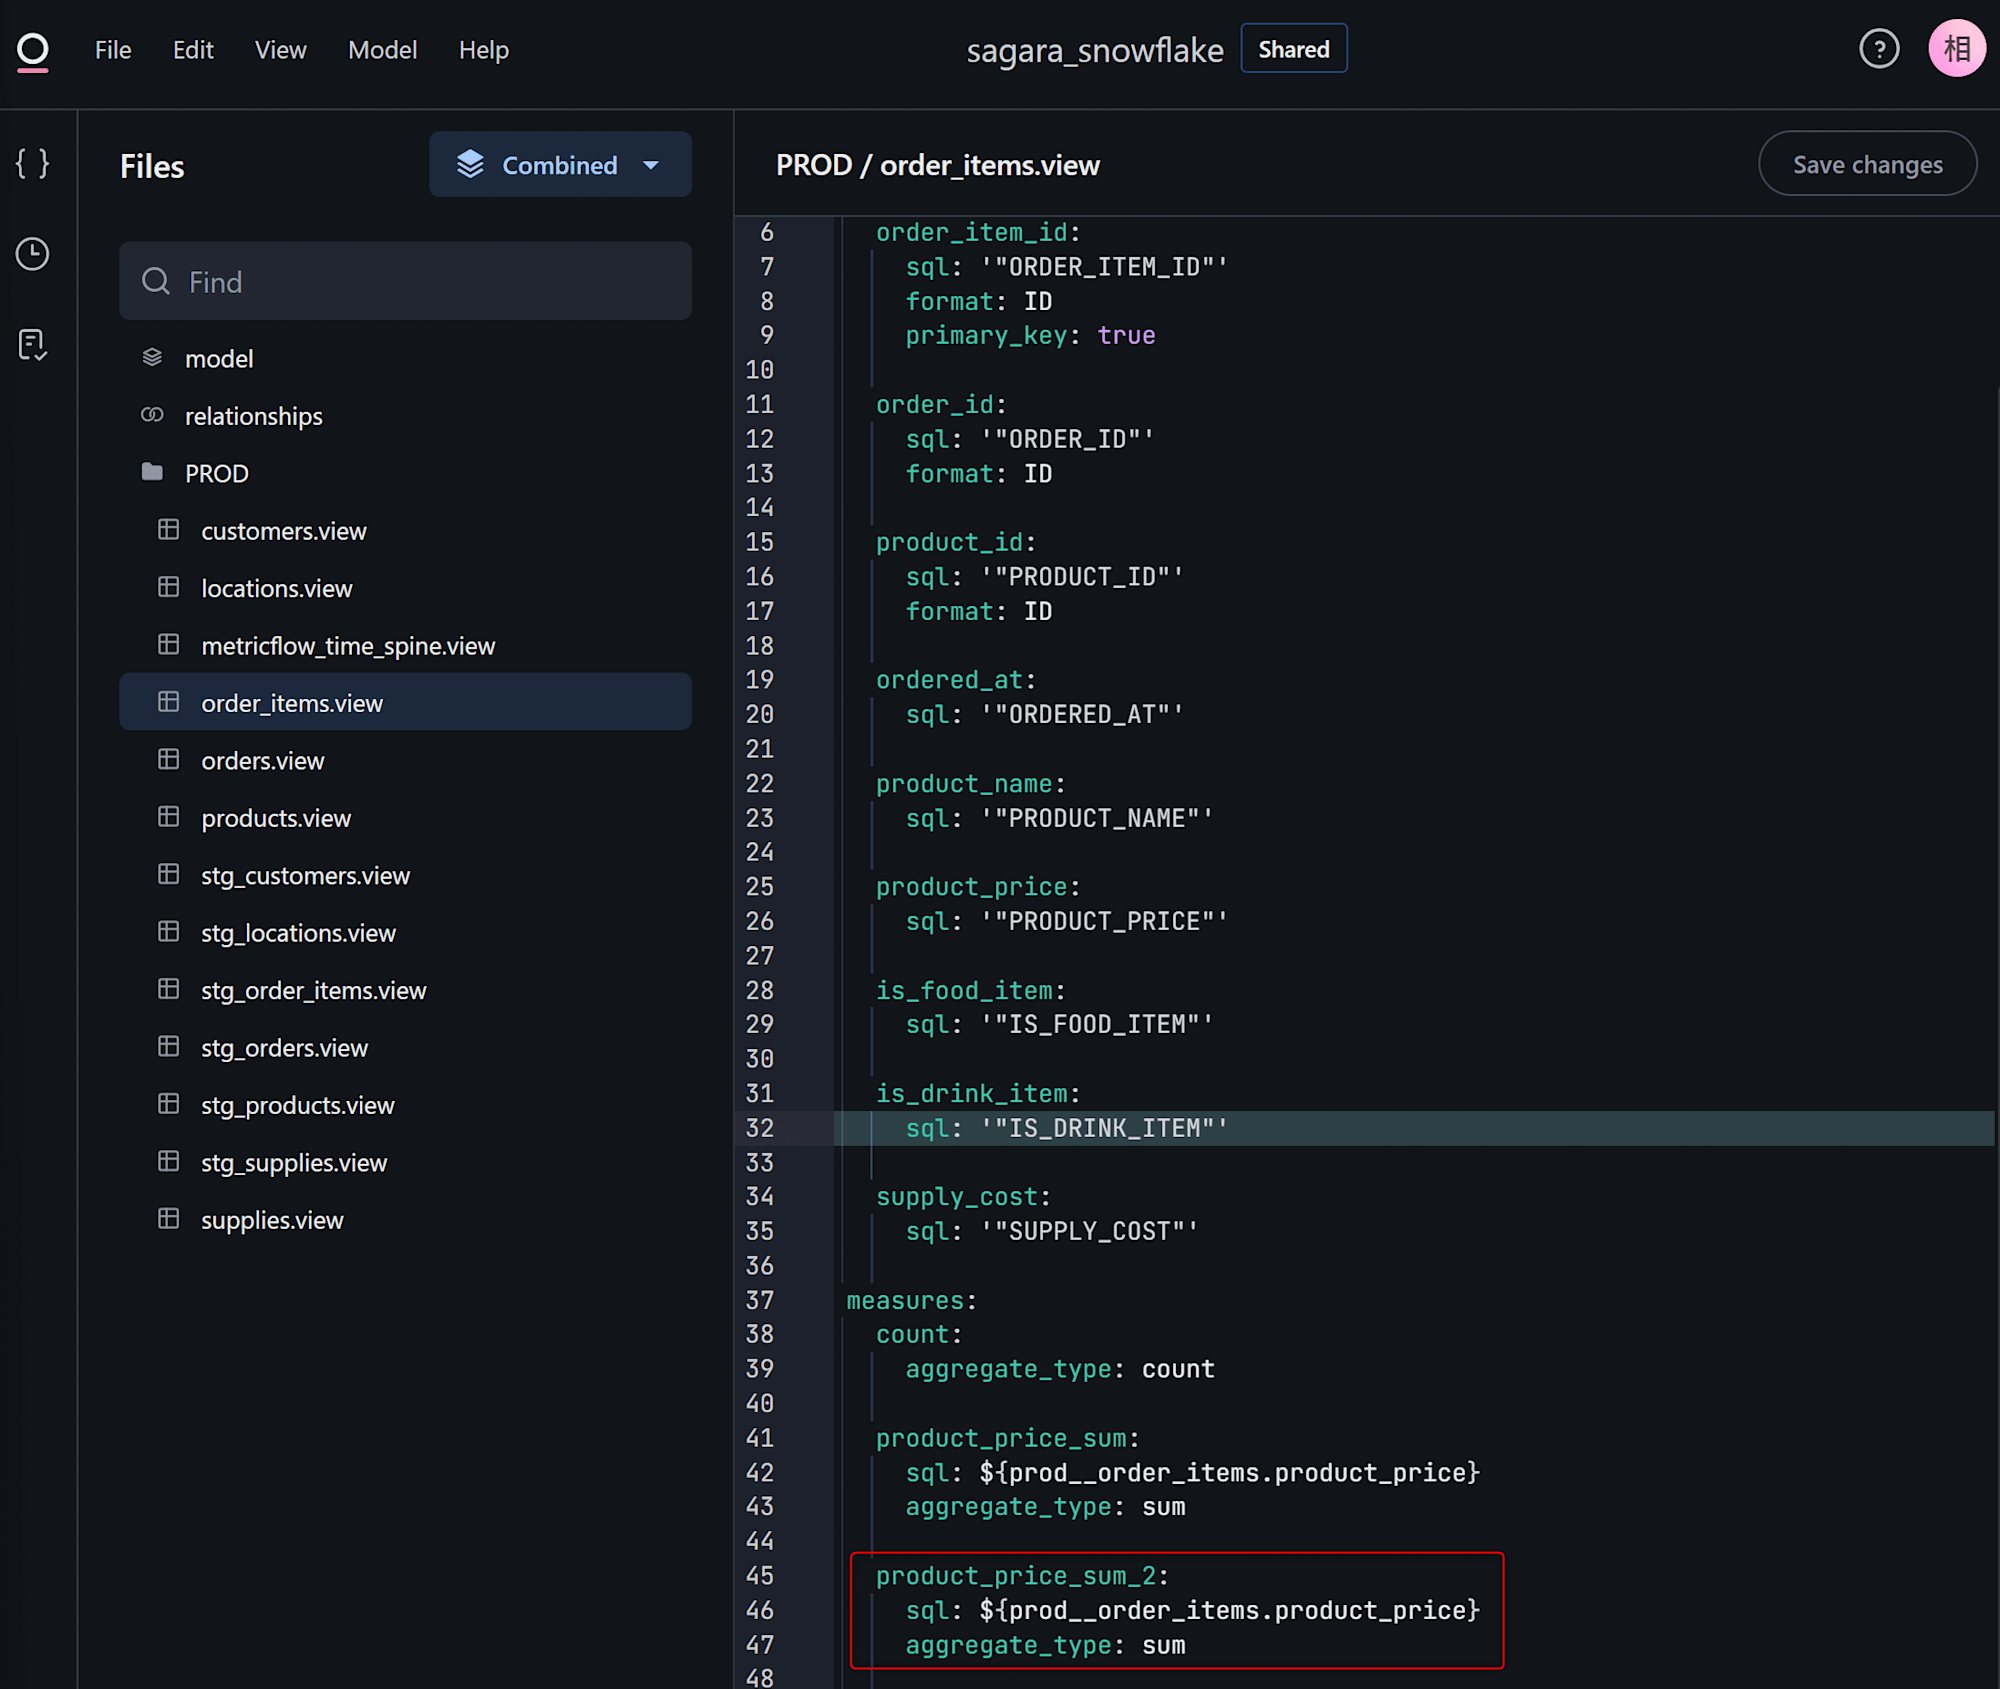The height and width of the screenshot is (1689, 2000).
Task: Open the Help menu
Action: pyautogui.click(x=484, y=50)
